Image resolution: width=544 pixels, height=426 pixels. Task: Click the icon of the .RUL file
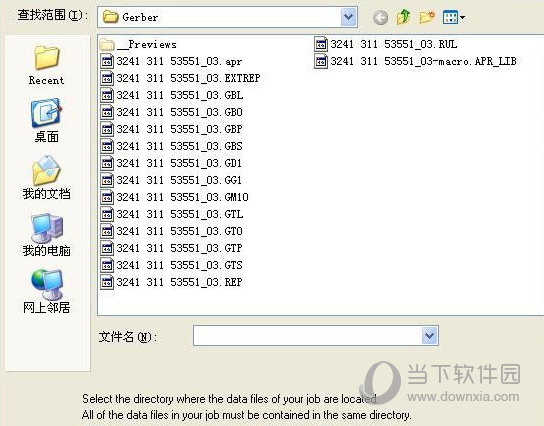(x=321, y=44)
